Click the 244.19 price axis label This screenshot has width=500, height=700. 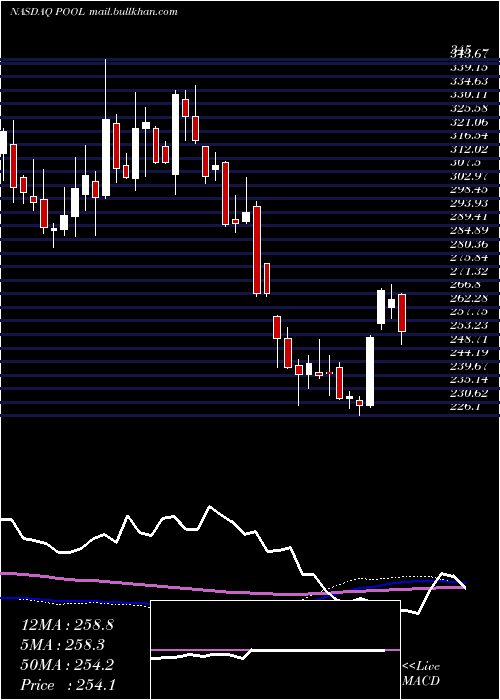[x=469, y=352]
